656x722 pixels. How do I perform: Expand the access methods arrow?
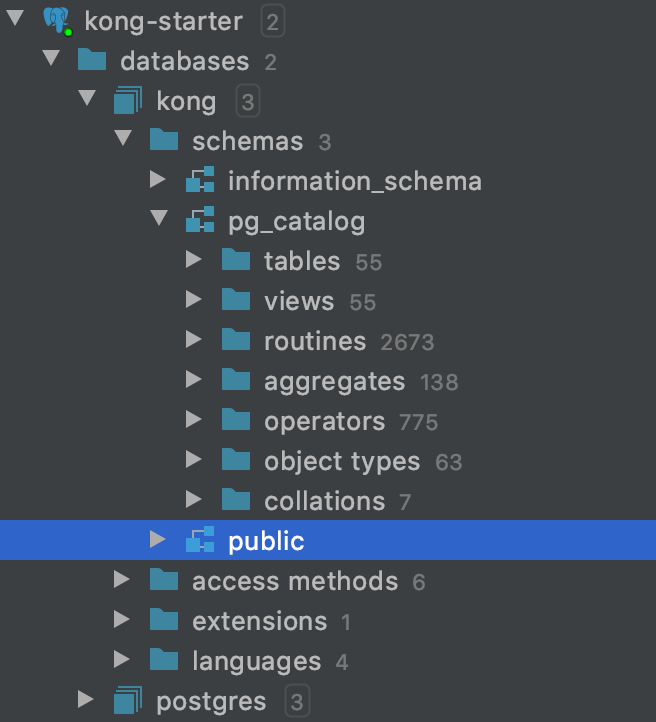122,579
